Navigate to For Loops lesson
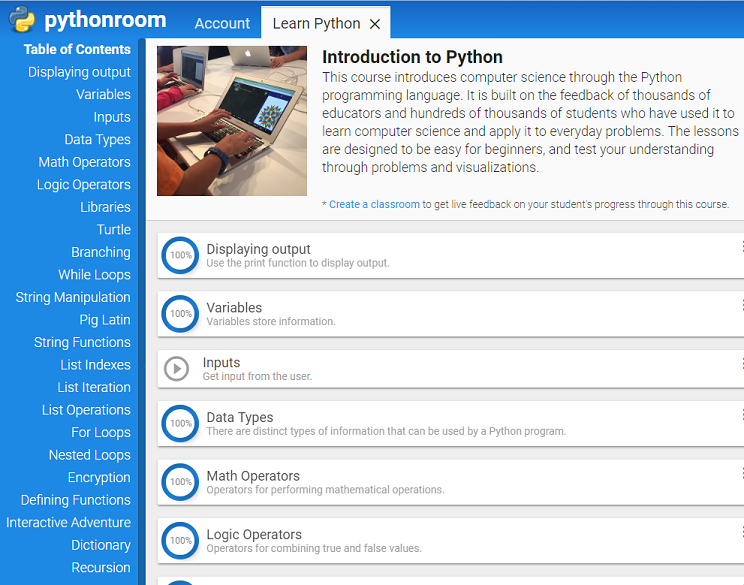The width and height of the screenshot is (744, 585). (x=101, y=433)
